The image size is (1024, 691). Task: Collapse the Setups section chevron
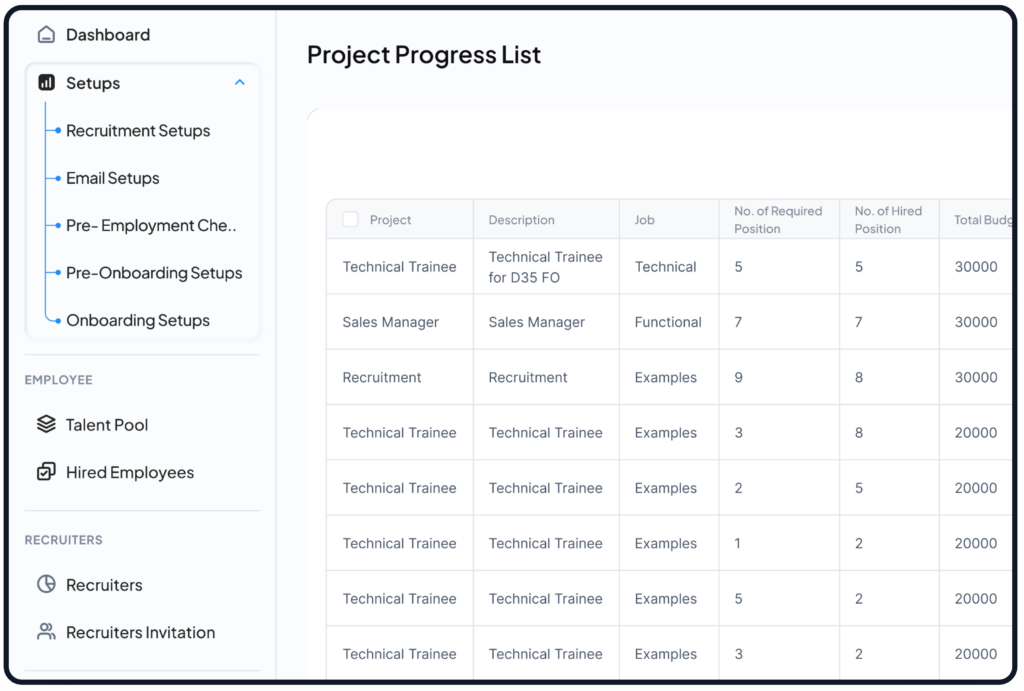[x=240, y=82]
